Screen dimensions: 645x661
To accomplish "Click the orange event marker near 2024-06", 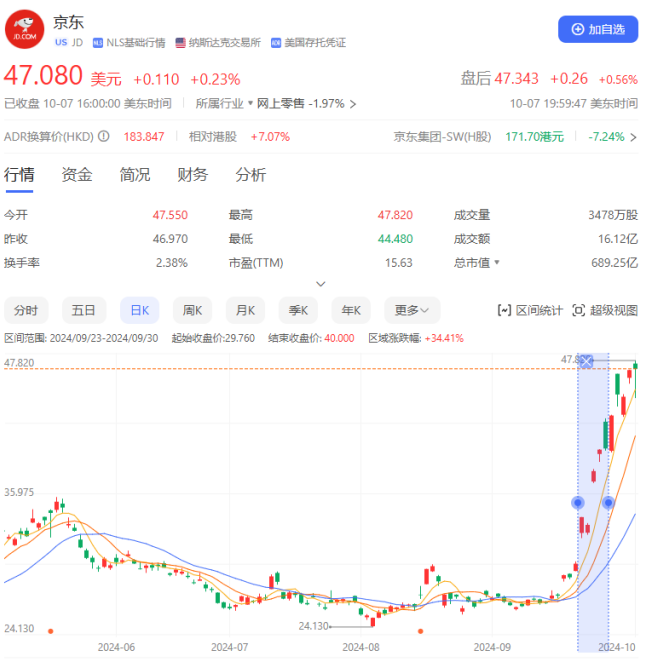I will click(x=51, y=631).
